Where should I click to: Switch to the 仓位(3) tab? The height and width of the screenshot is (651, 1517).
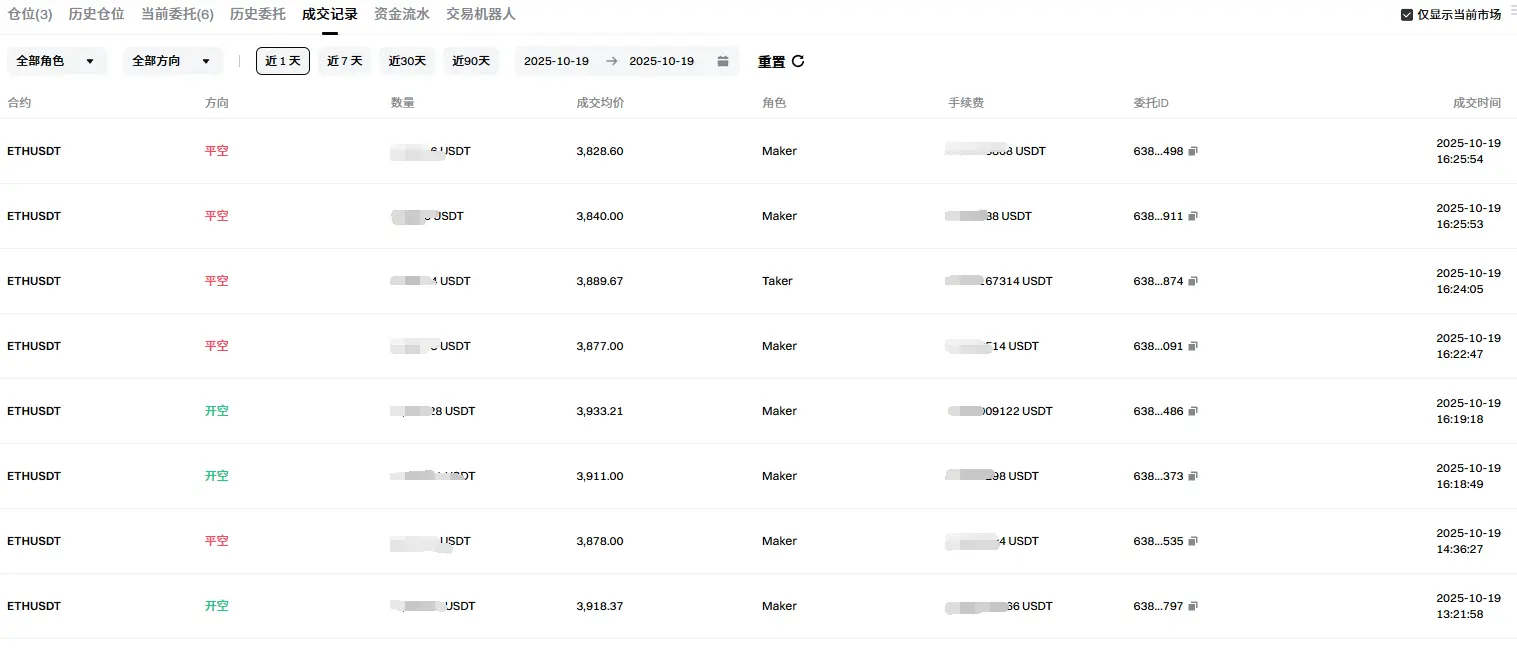click(x=30, y=14)
